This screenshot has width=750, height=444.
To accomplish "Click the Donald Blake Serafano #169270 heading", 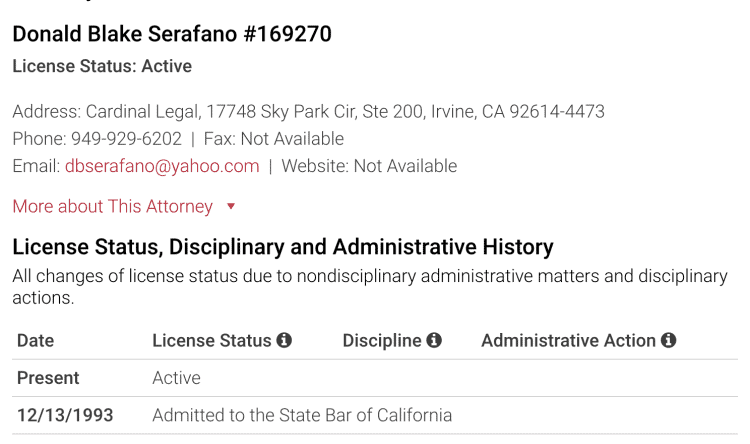I will [x=172, y=34].
